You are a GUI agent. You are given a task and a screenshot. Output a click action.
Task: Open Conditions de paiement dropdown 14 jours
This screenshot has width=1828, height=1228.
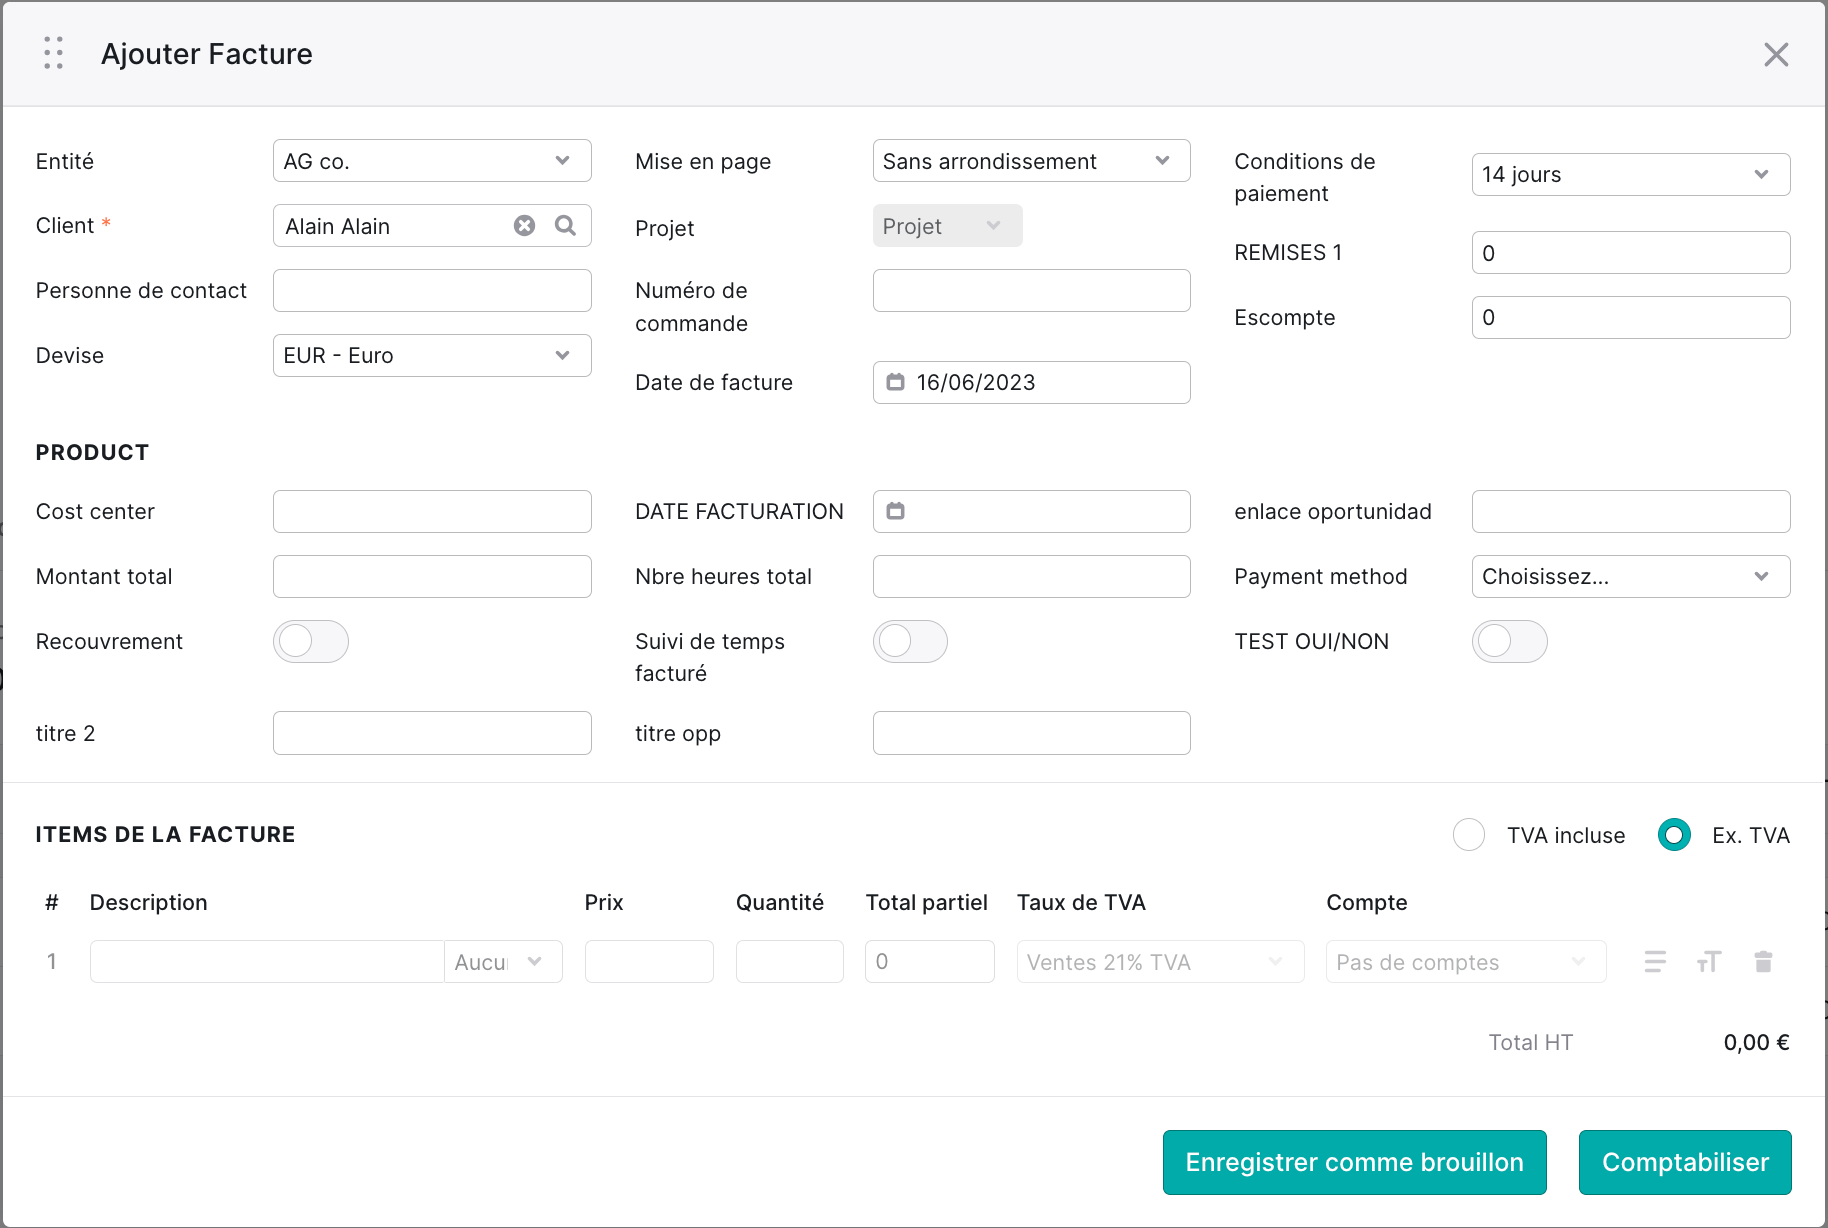1631,174
